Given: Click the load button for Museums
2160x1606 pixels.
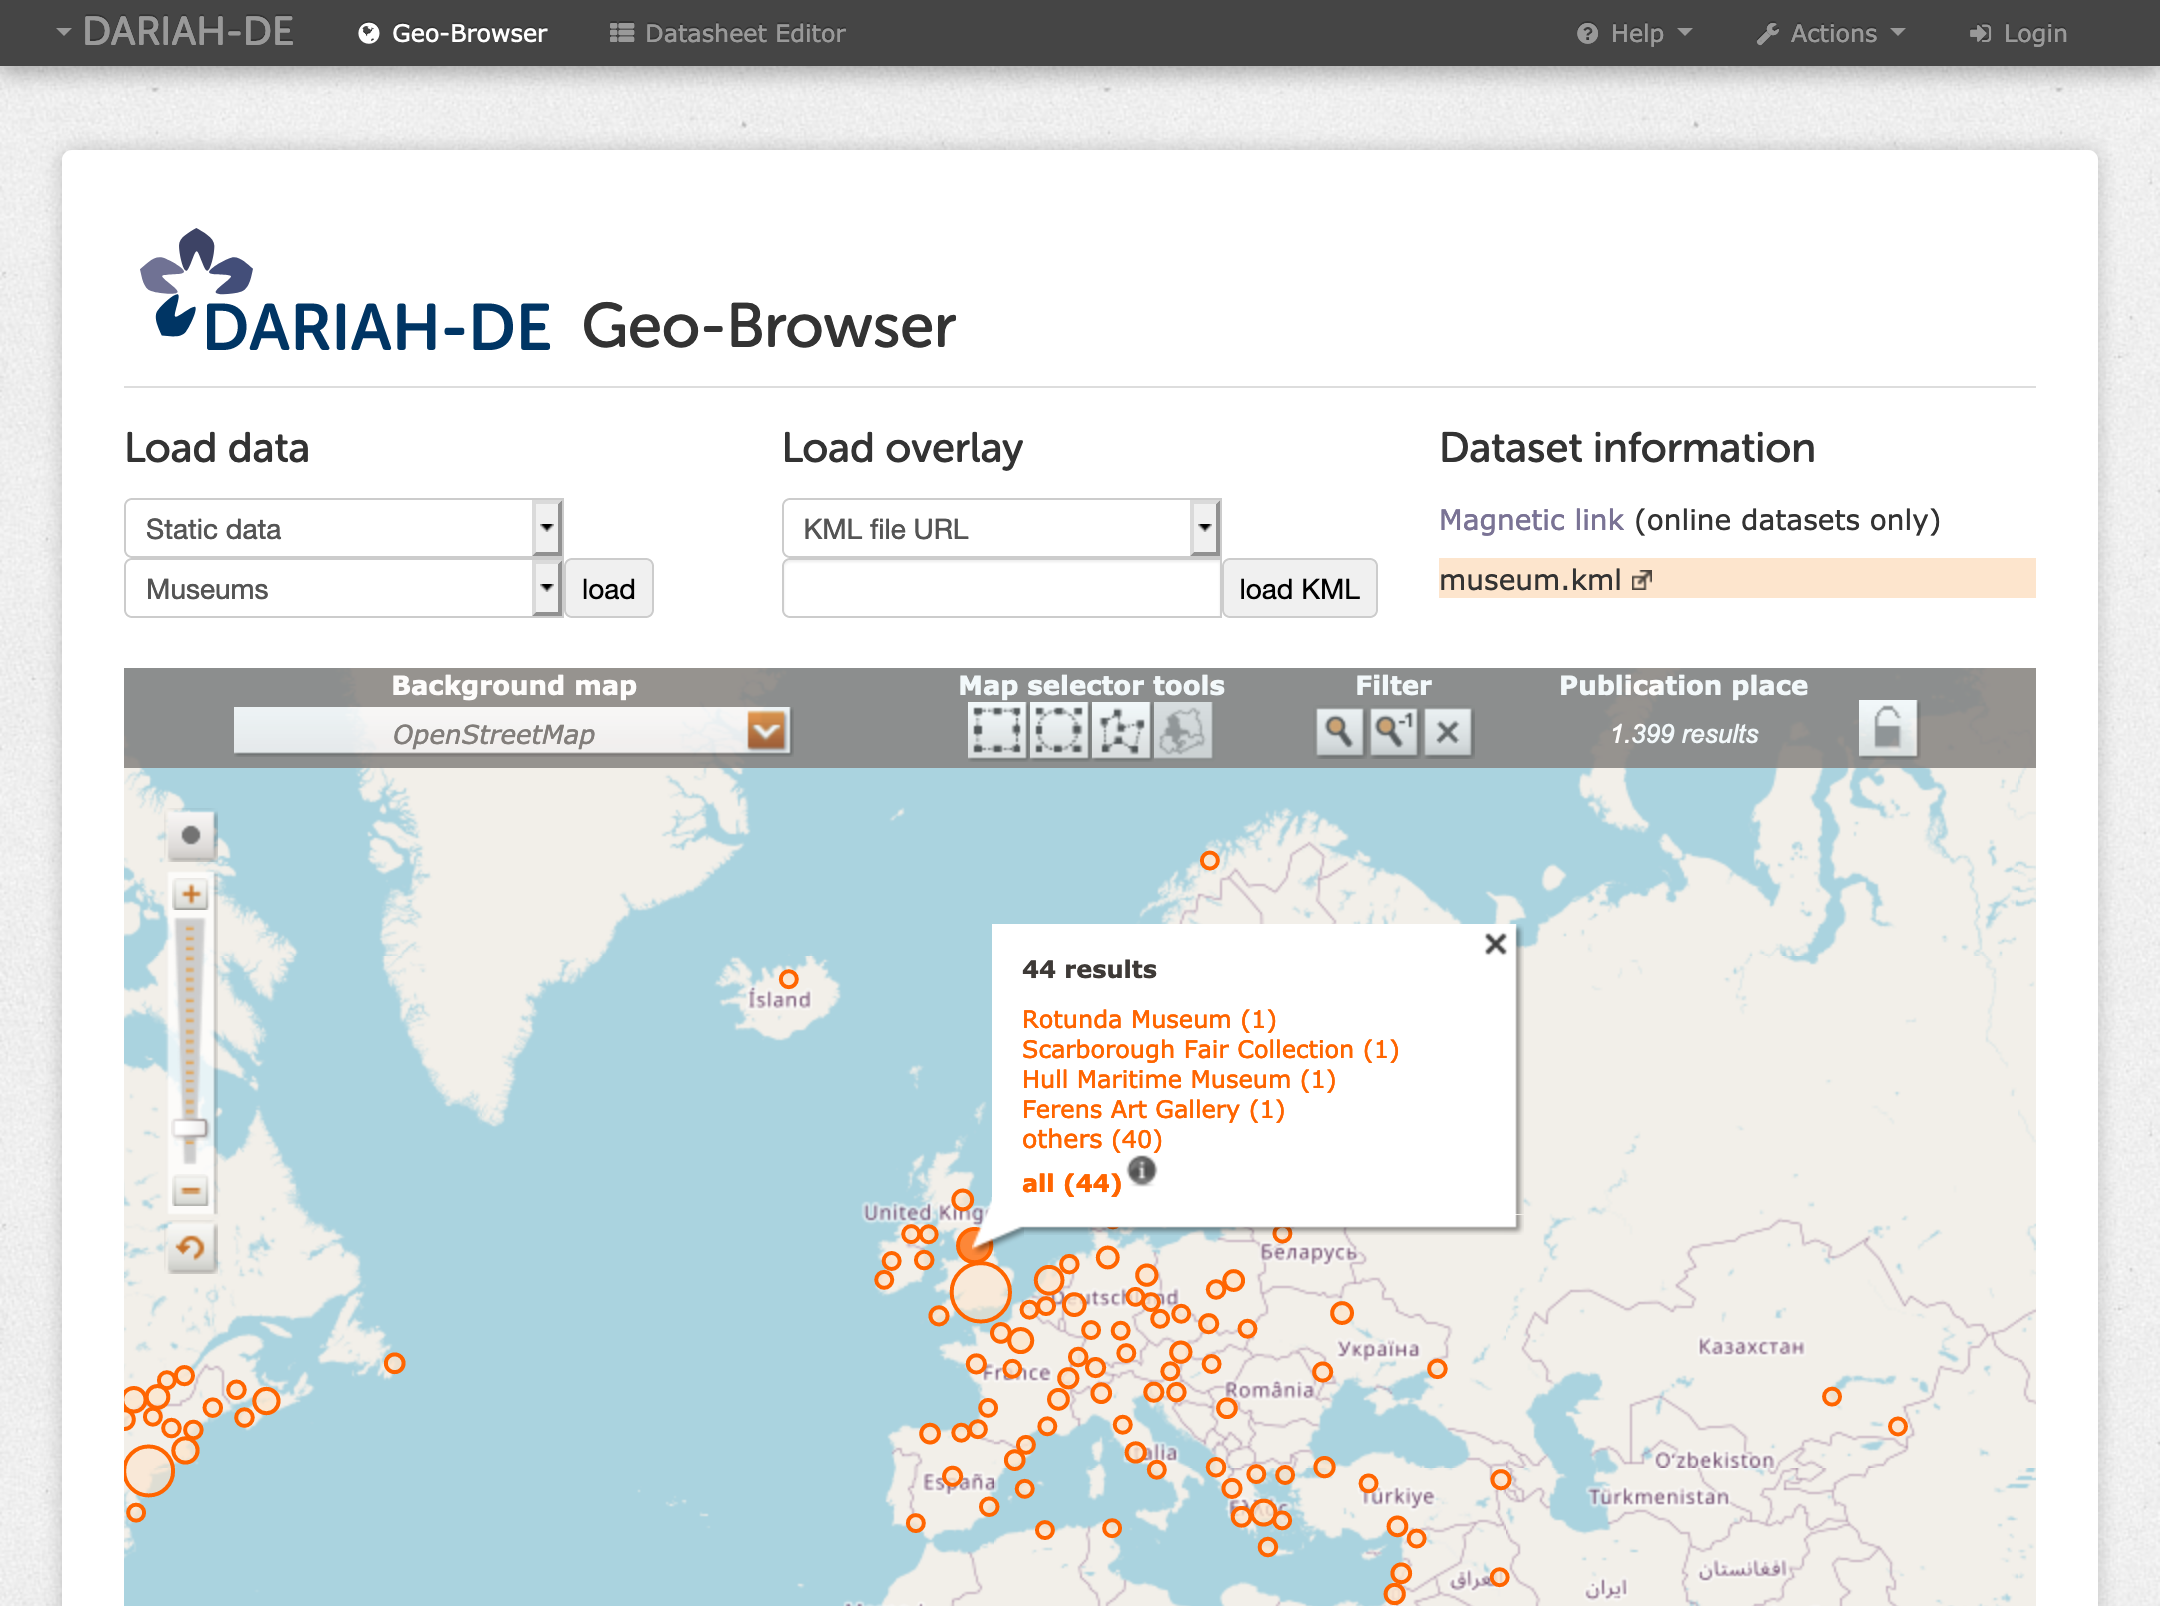Looking at the screenshot, I should [608, 588].
